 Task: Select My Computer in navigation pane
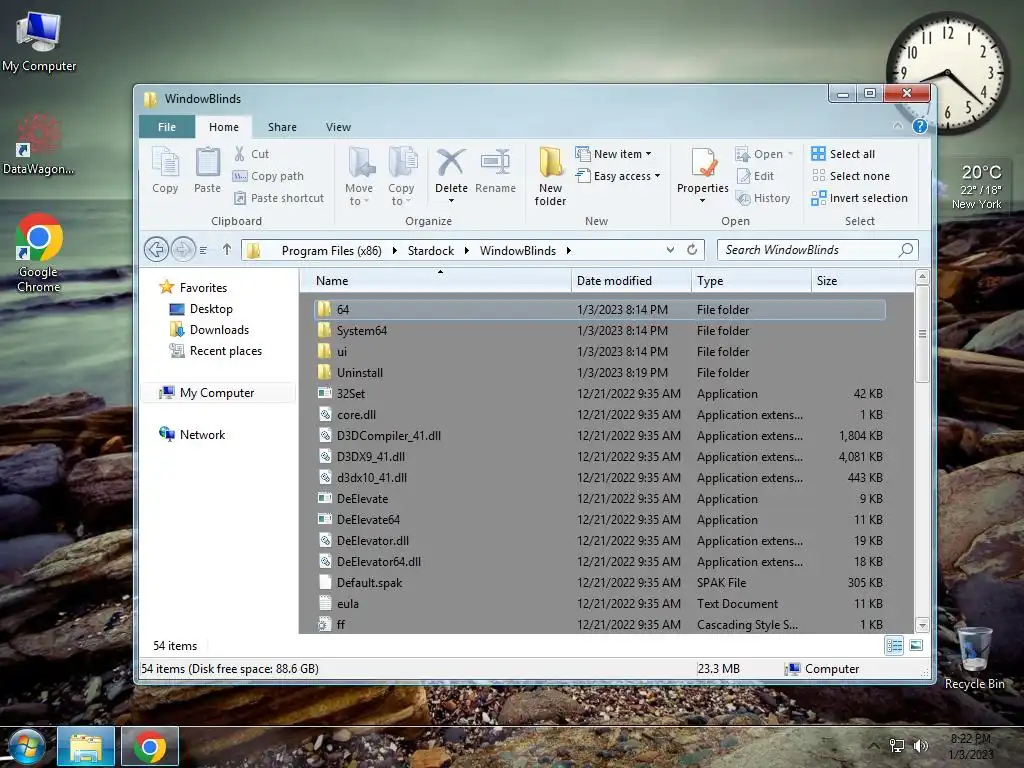point(216,392)
